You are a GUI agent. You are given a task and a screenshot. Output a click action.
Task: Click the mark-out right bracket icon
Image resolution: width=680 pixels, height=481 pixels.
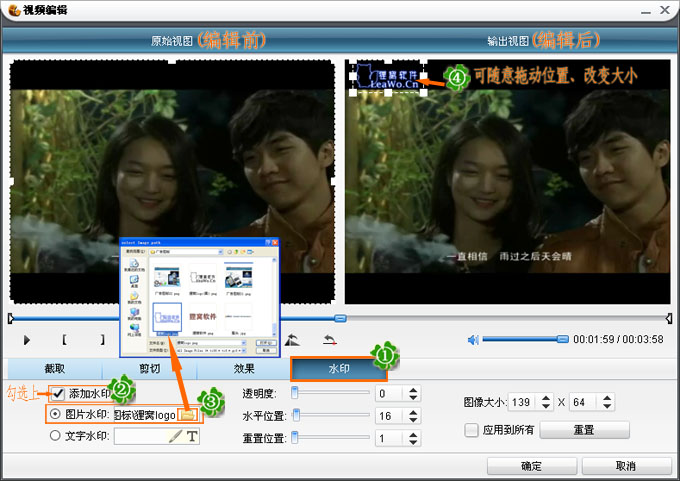[x=101, y=340]
